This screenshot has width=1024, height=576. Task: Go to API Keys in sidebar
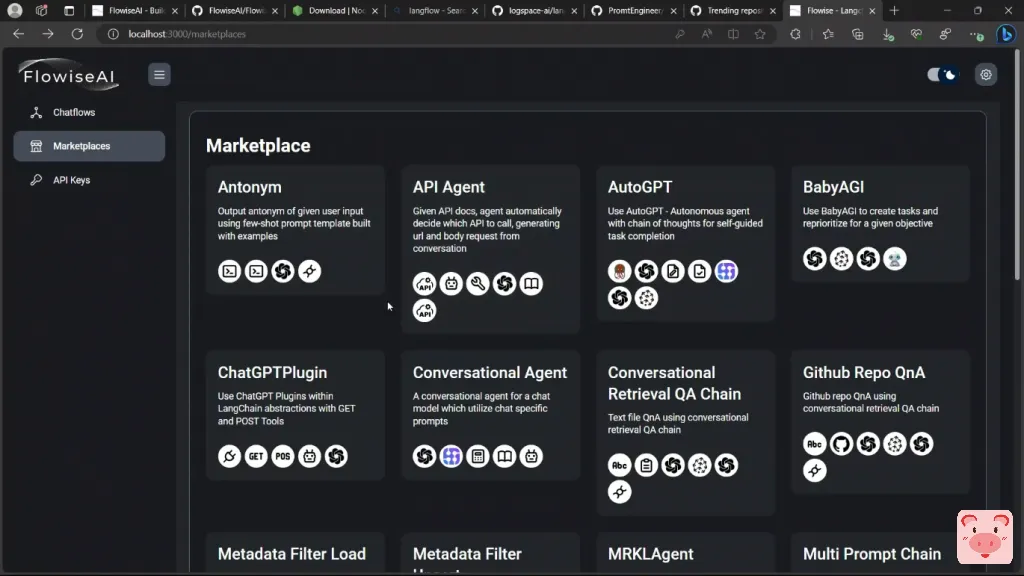pyautogui.click(x=72, y=180)
